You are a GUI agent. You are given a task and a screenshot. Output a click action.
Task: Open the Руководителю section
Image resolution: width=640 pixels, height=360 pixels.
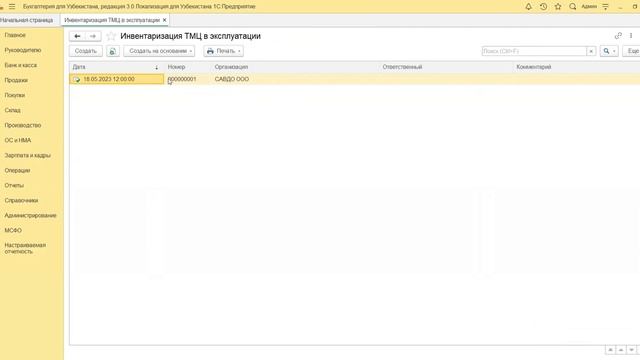pos(23,50)
